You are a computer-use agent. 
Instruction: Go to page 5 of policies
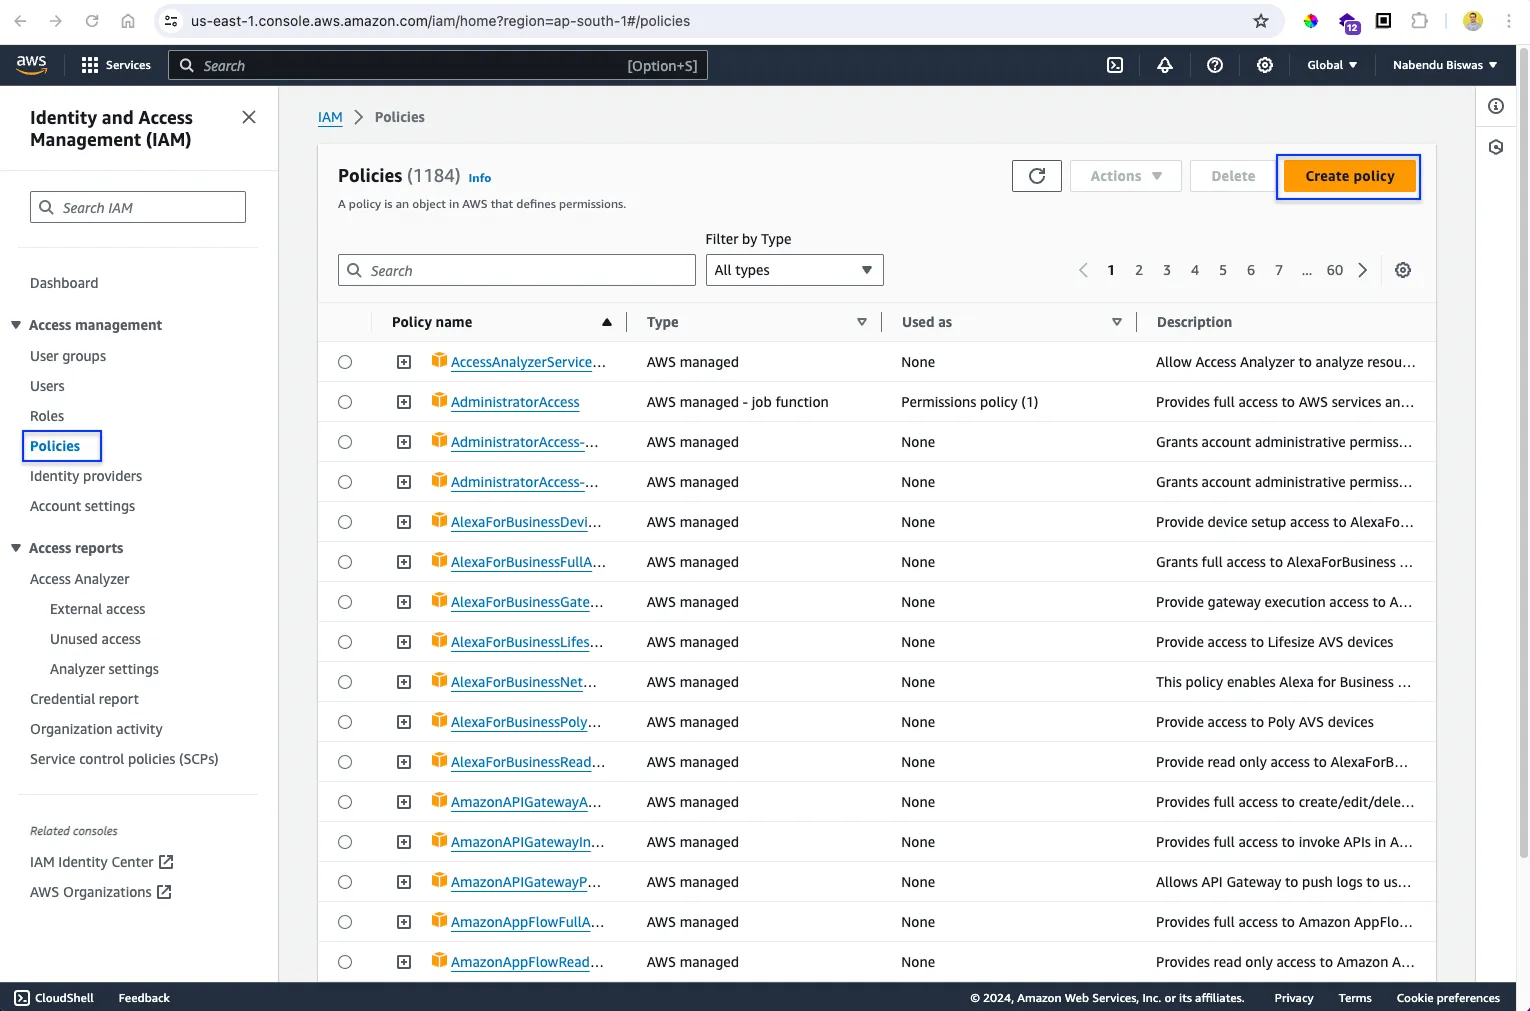tap(1222, 270)
